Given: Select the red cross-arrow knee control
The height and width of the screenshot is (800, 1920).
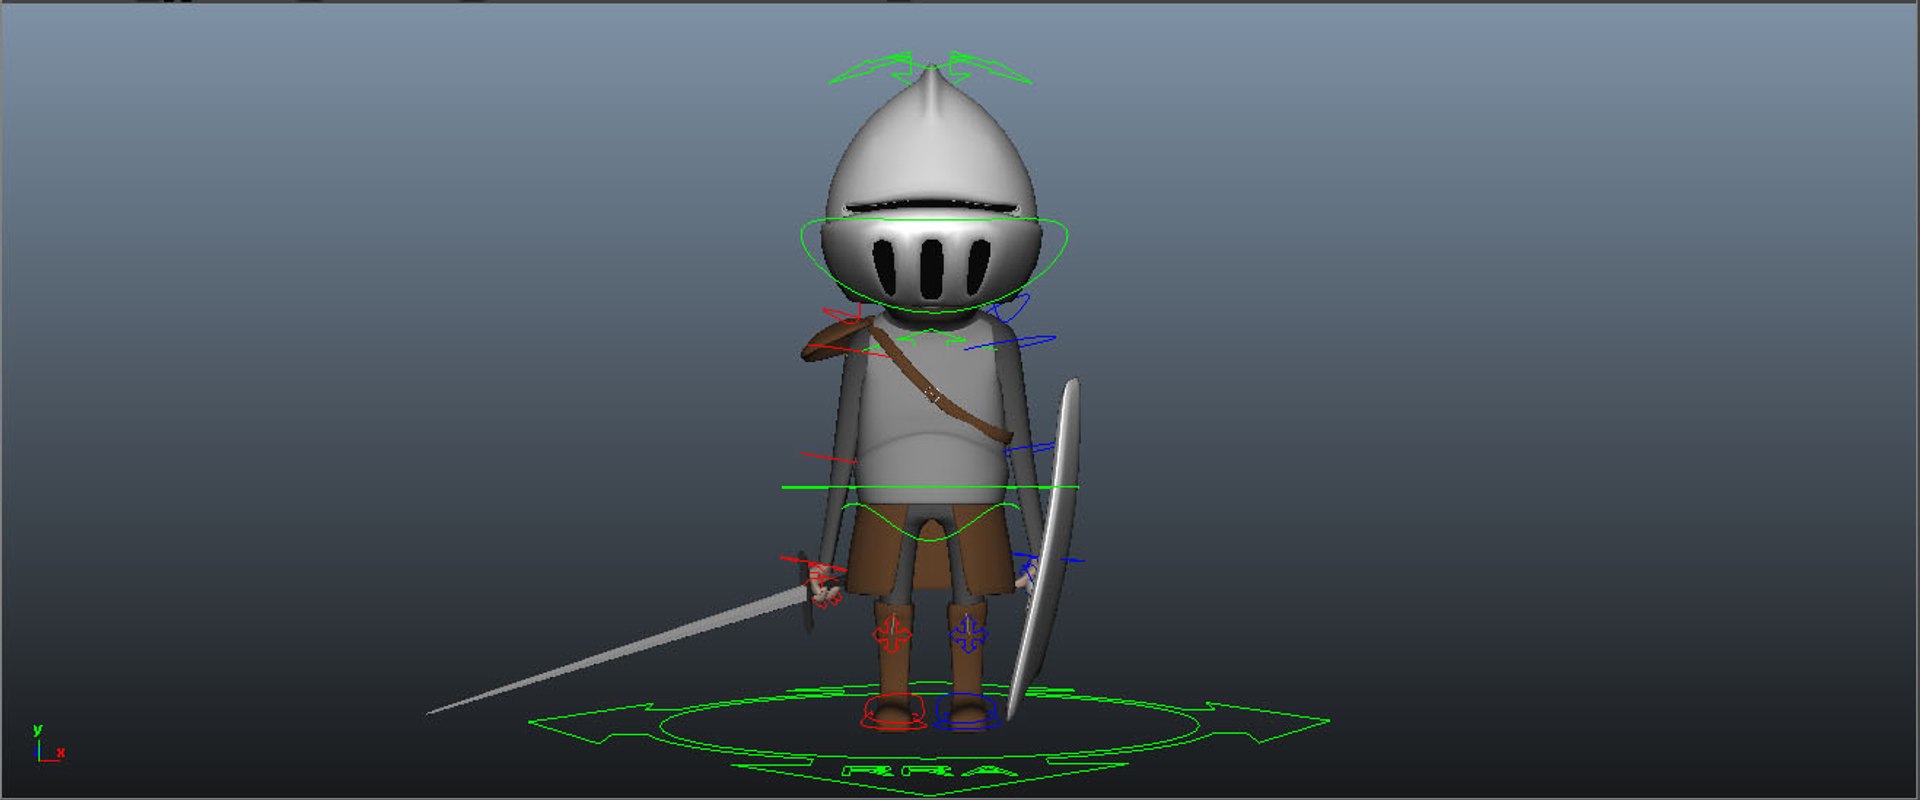Looking at the screenshot, I should [x=891, y=634].
